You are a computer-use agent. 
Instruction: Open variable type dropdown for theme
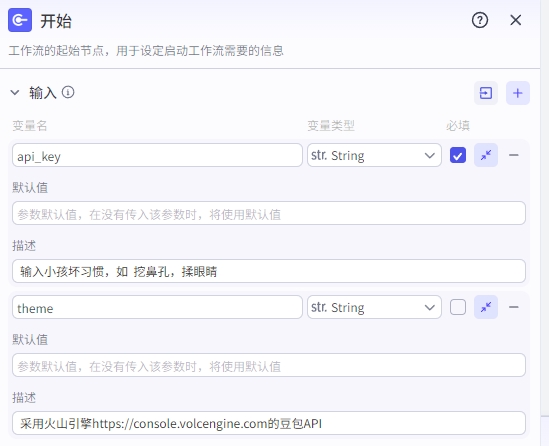pos(374,307)
